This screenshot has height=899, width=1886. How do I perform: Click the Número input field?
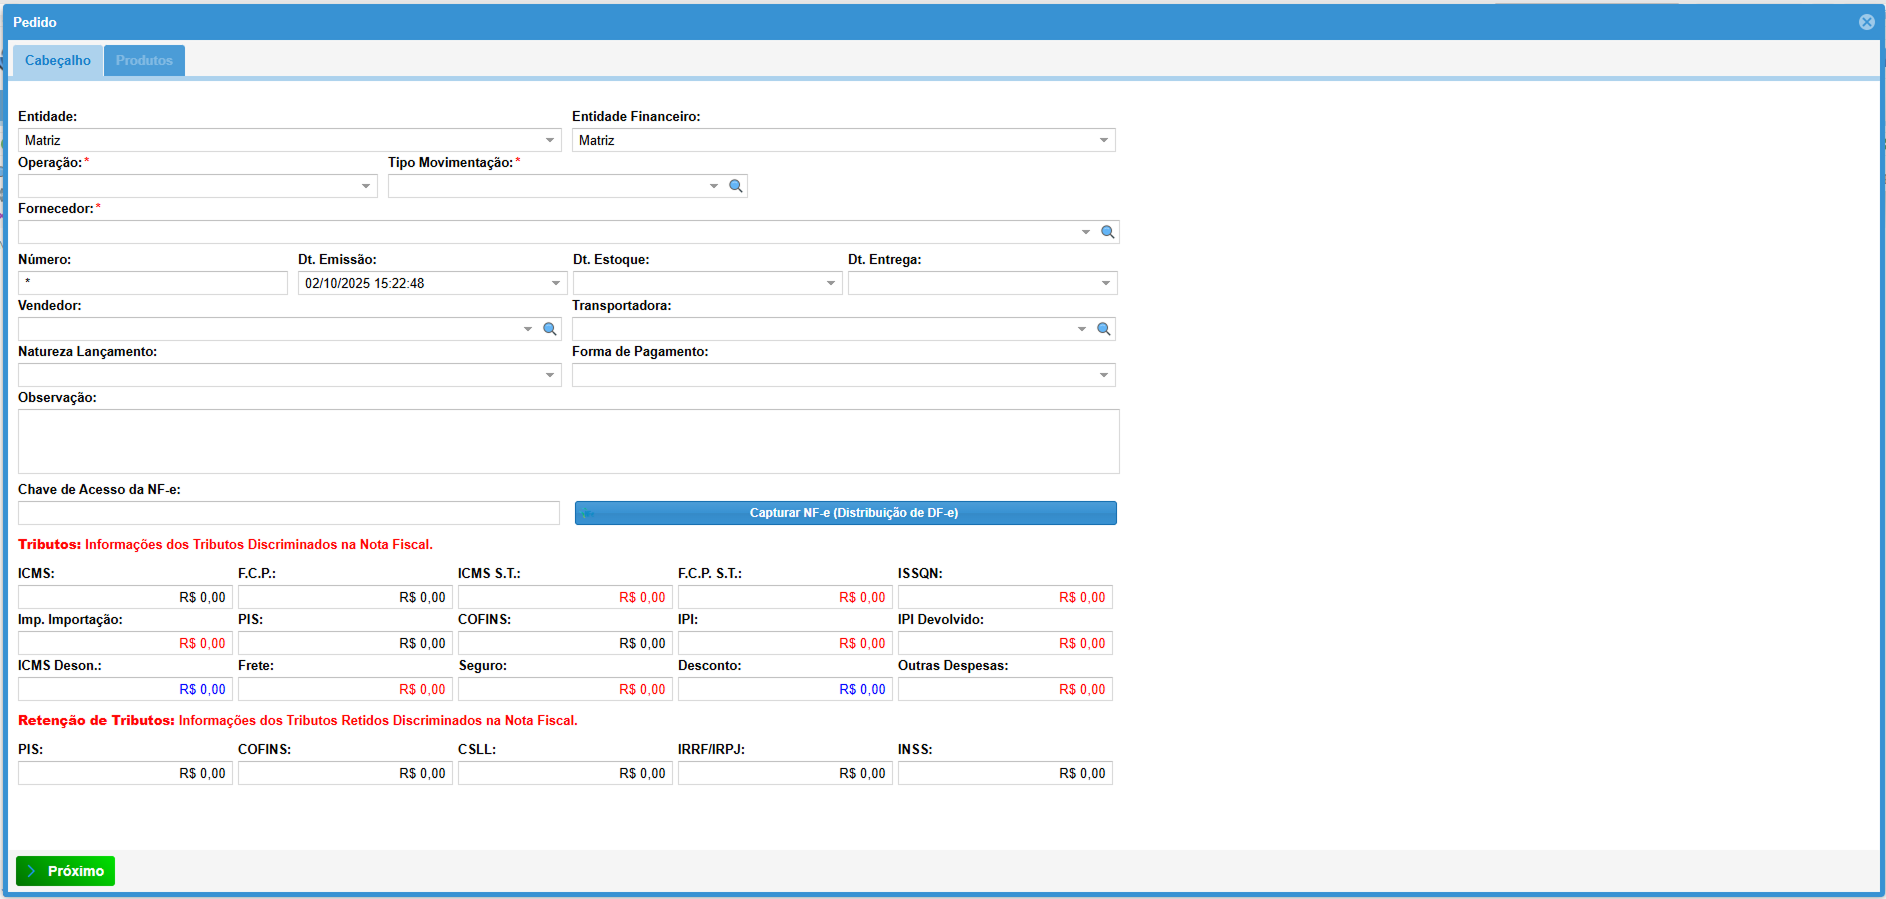pyautogui.click(x=153, y=284)
